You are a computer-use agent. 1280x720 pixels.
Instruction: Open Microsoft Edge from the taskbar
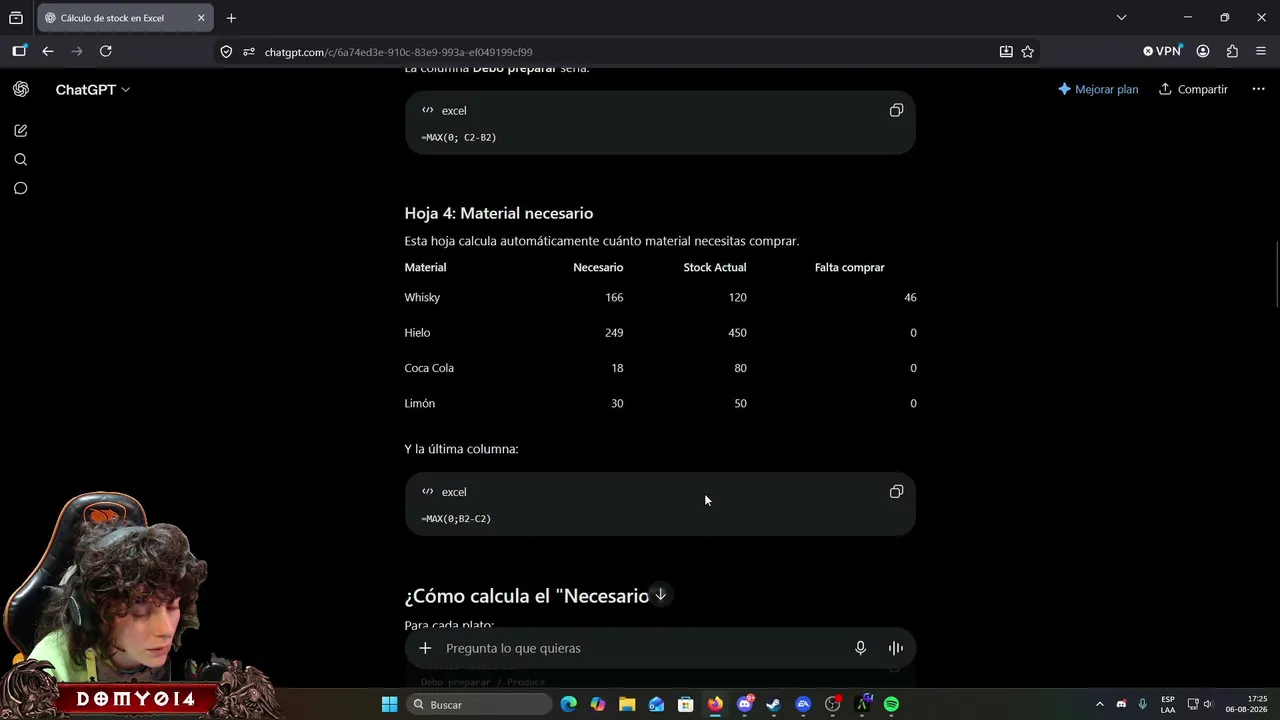pyautogui.click(x=569, y=704)
